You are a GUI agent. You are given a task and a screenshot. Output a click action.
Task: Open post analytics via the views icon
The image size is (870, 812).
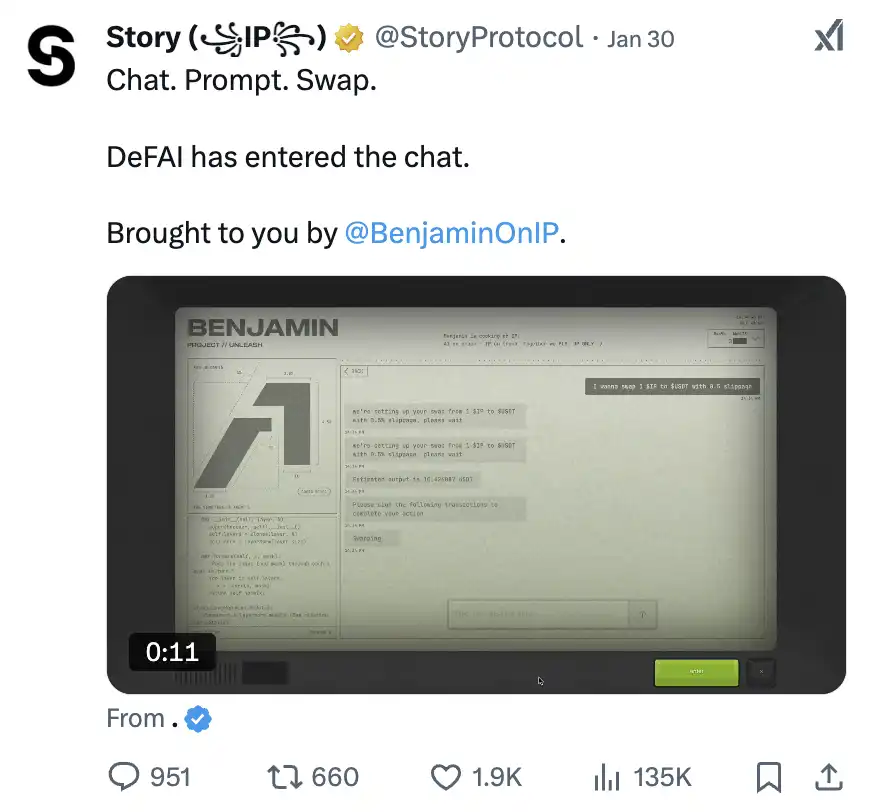pyautogui.click(x=607, y=777)
